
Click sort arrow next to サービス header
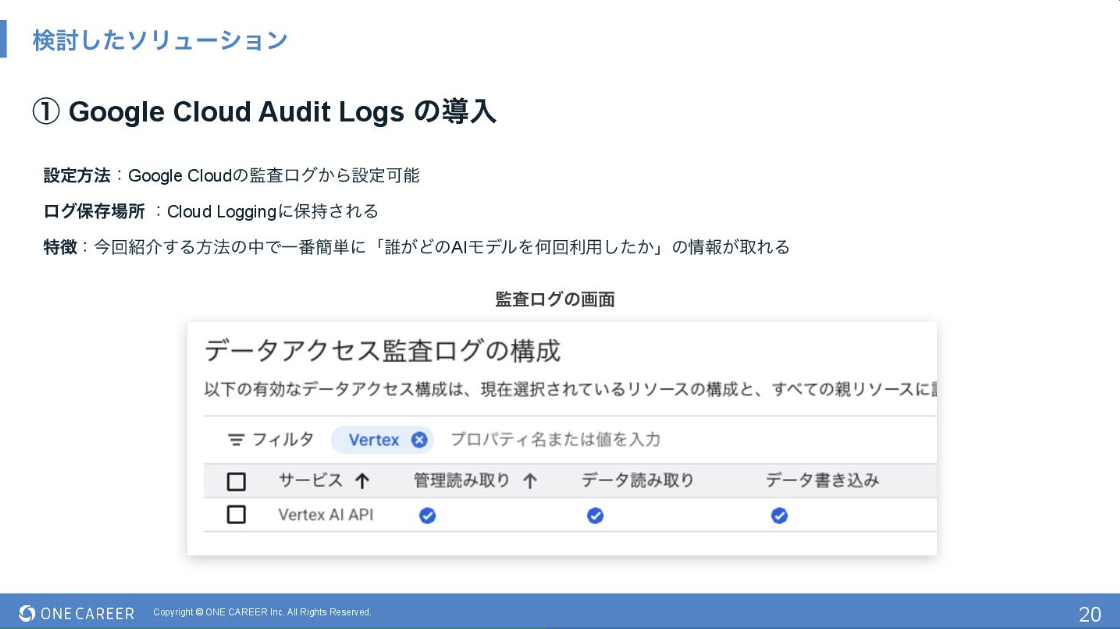click(x=362, y=481)
